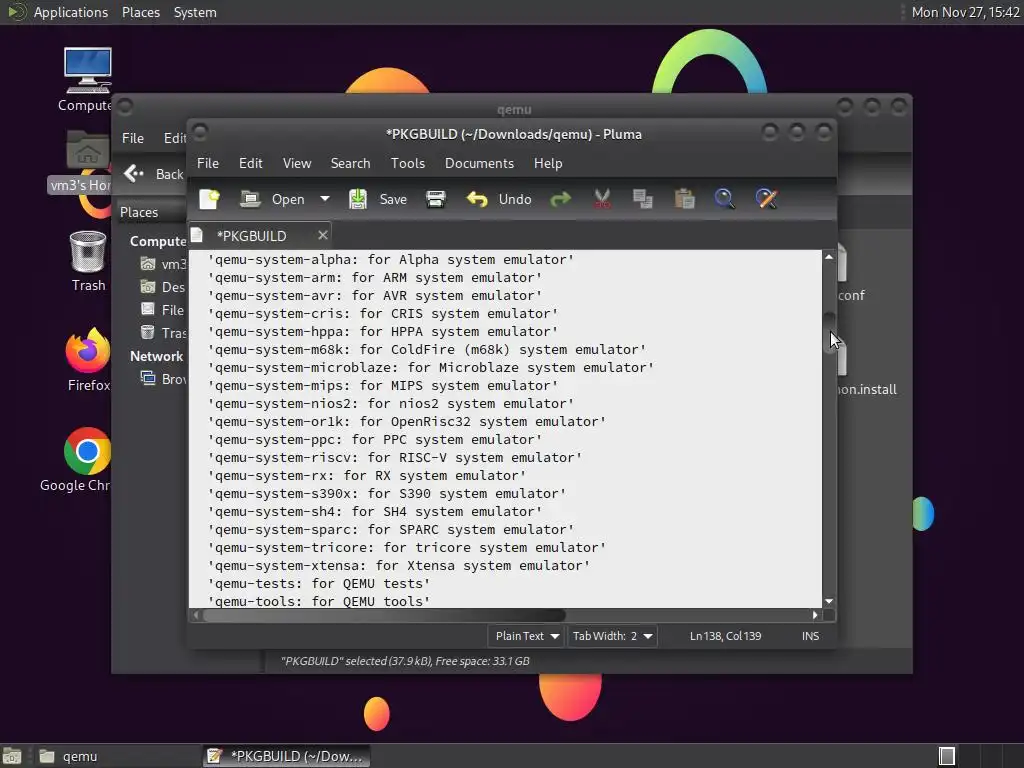Open Find and Replace icon
The width and height of the screenshot is (1024, 768).
pyautogui.click(x=766, y=199)
